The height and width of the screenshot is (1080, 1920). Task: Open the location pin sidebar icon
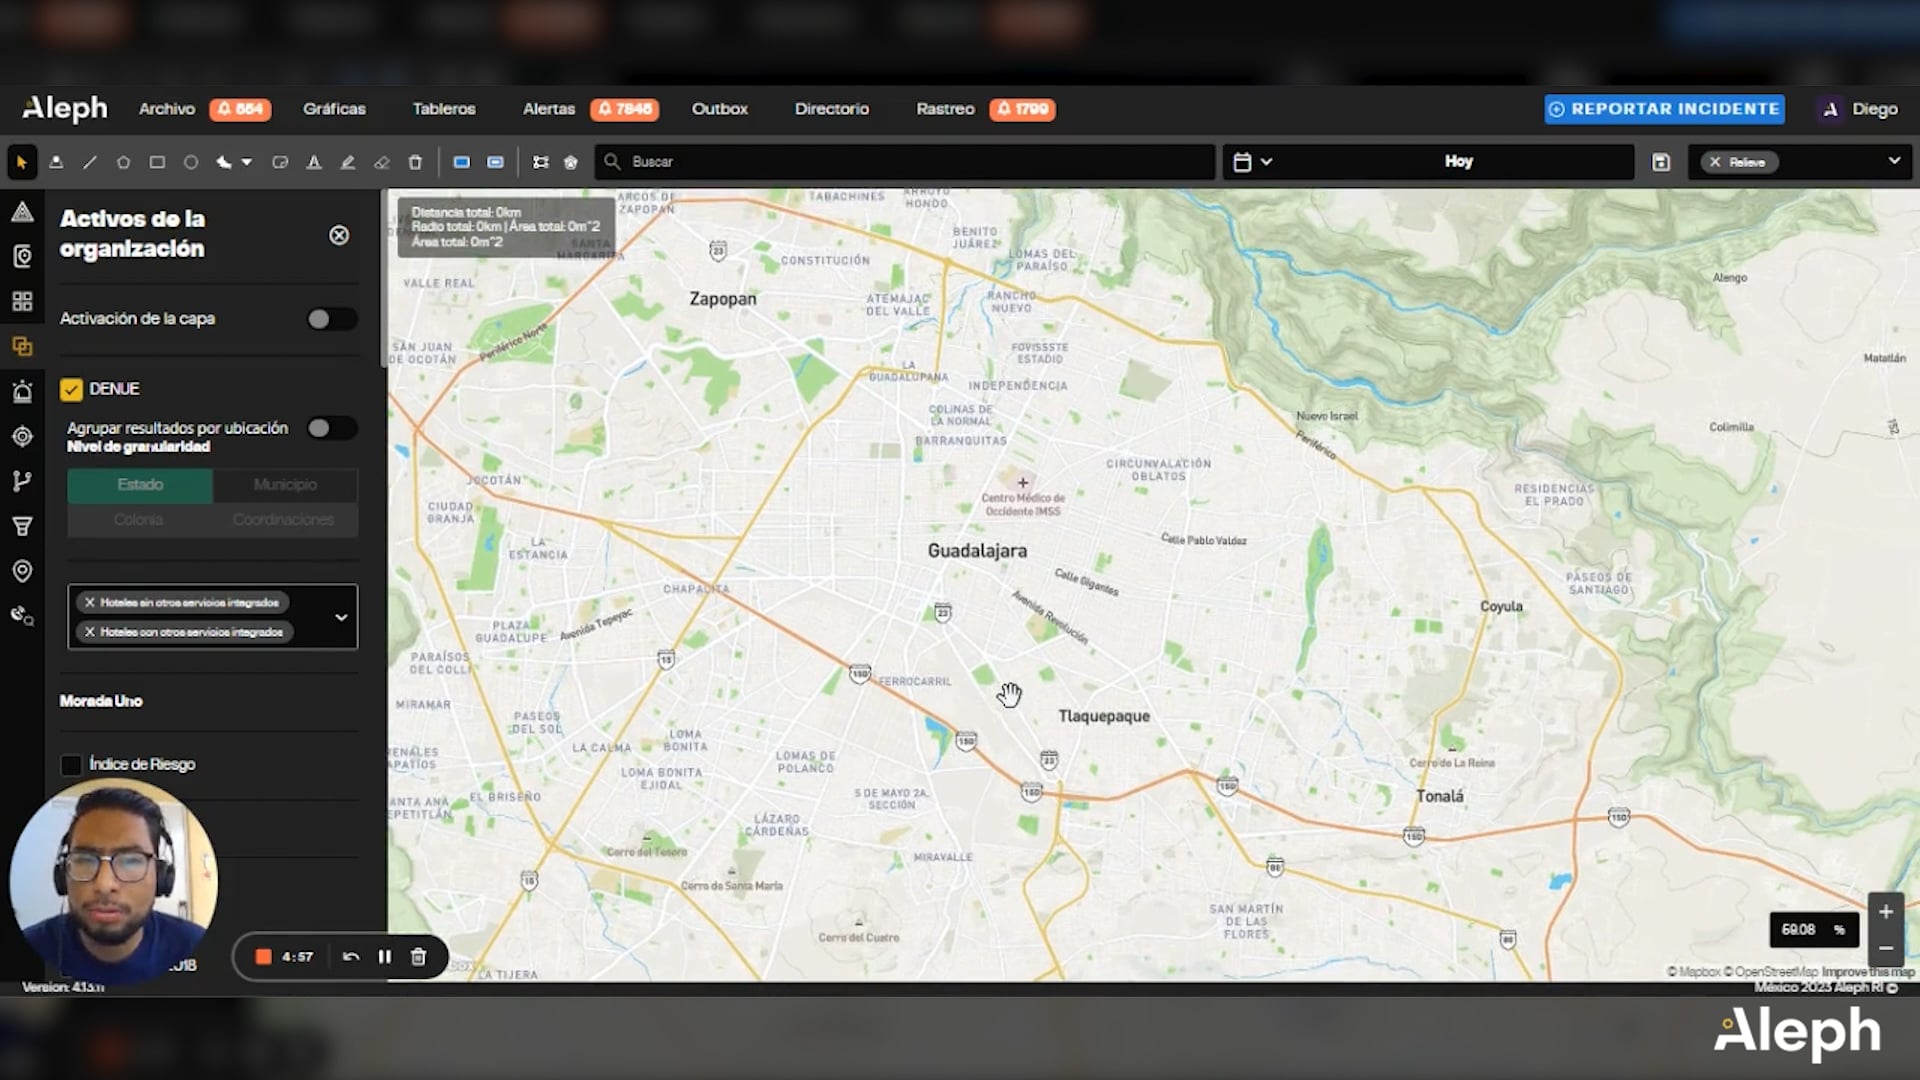pyautogui.click(x=22, y=571)
